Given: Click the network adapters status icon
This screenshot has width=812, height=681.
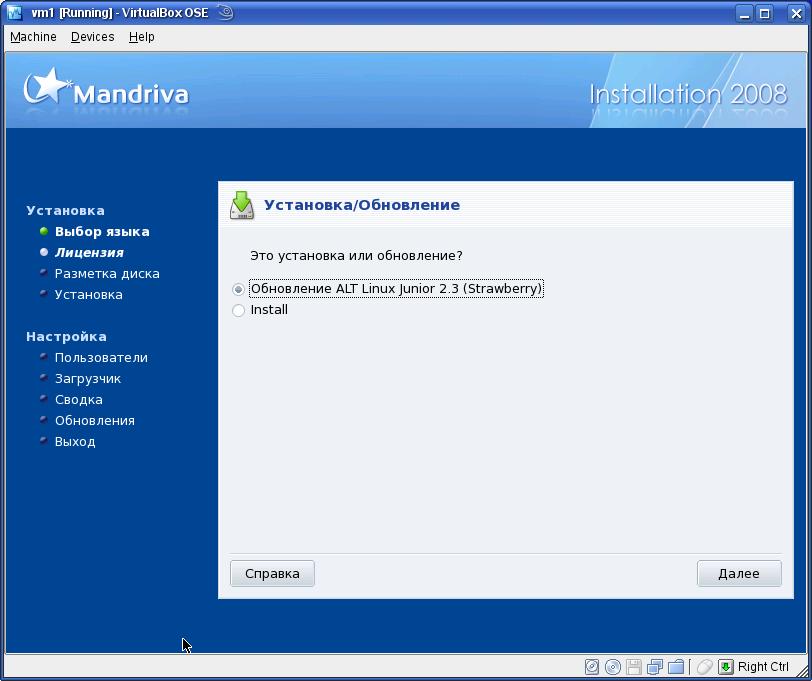Looking at the screenshot, I should coord(655,666).
